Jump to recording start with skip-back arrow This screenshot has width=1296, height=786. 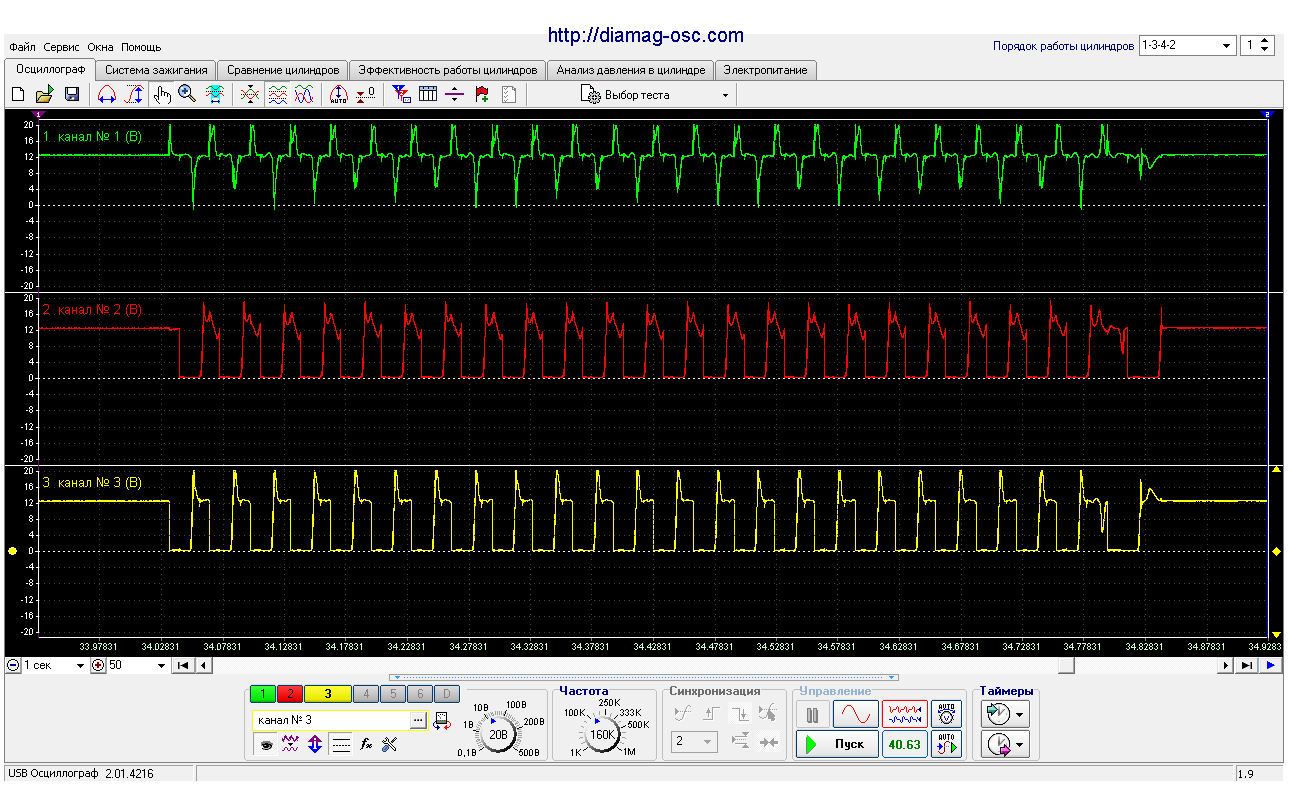tap(183, 665)
